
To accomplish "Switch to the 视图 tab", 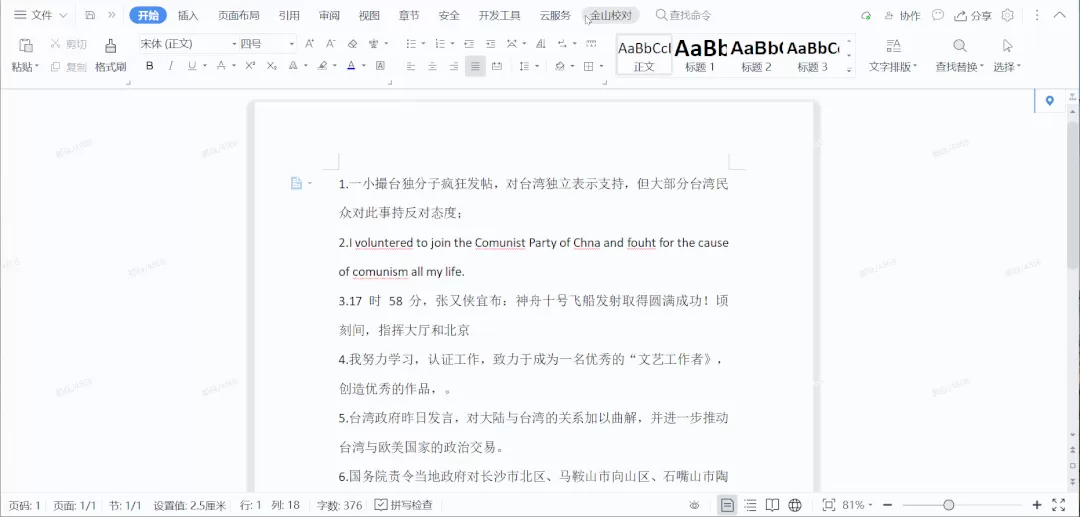I will click(x=369, y=15).
